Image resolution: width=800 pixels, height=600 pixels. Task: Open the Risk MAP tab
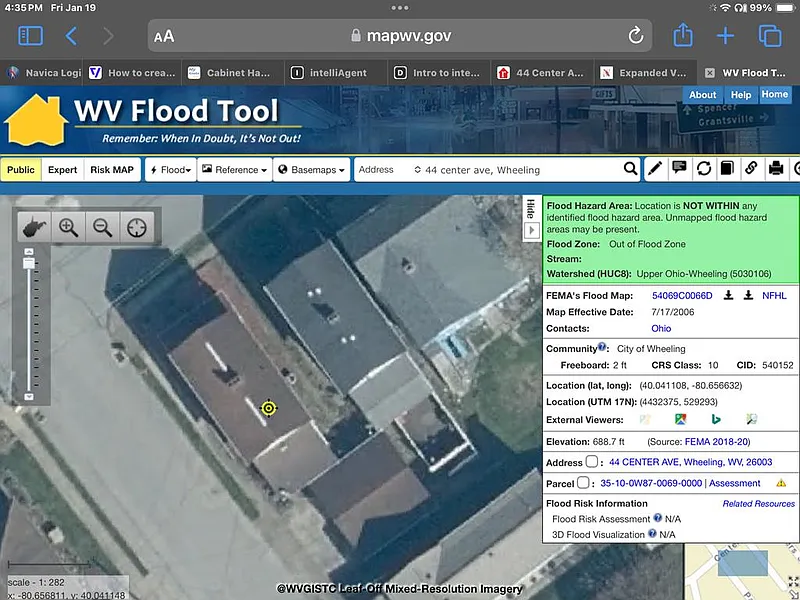(x=112, y=170)
